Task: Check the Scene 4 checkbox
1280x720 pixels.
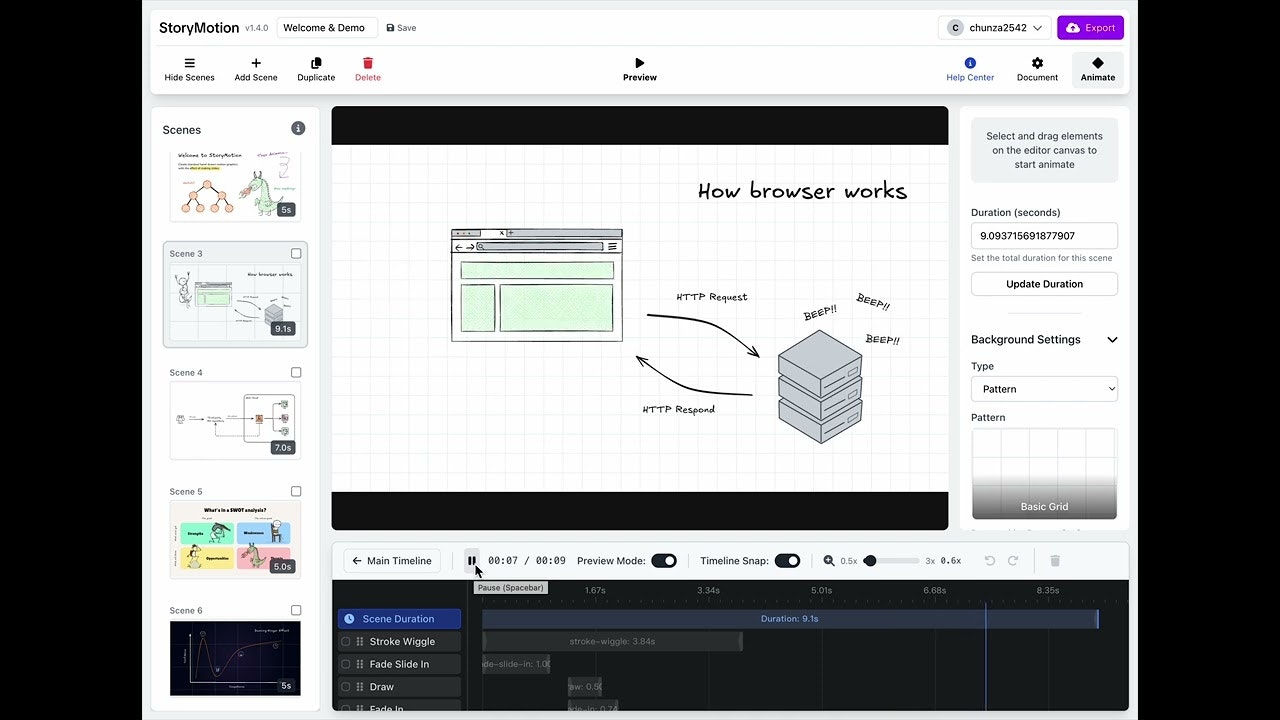Action: 296,372
